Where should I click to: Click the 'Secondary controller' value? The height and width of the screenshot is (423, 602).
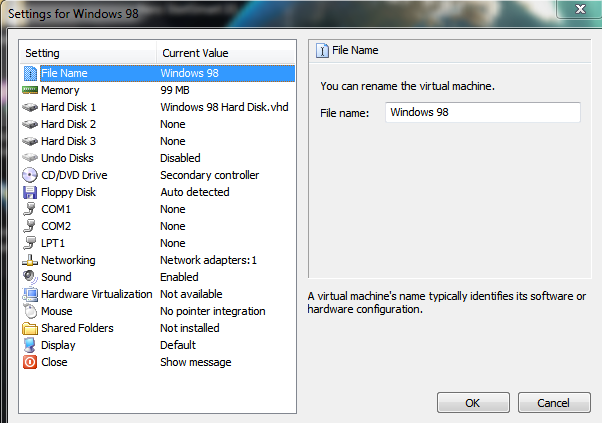(x=210, y=175)
